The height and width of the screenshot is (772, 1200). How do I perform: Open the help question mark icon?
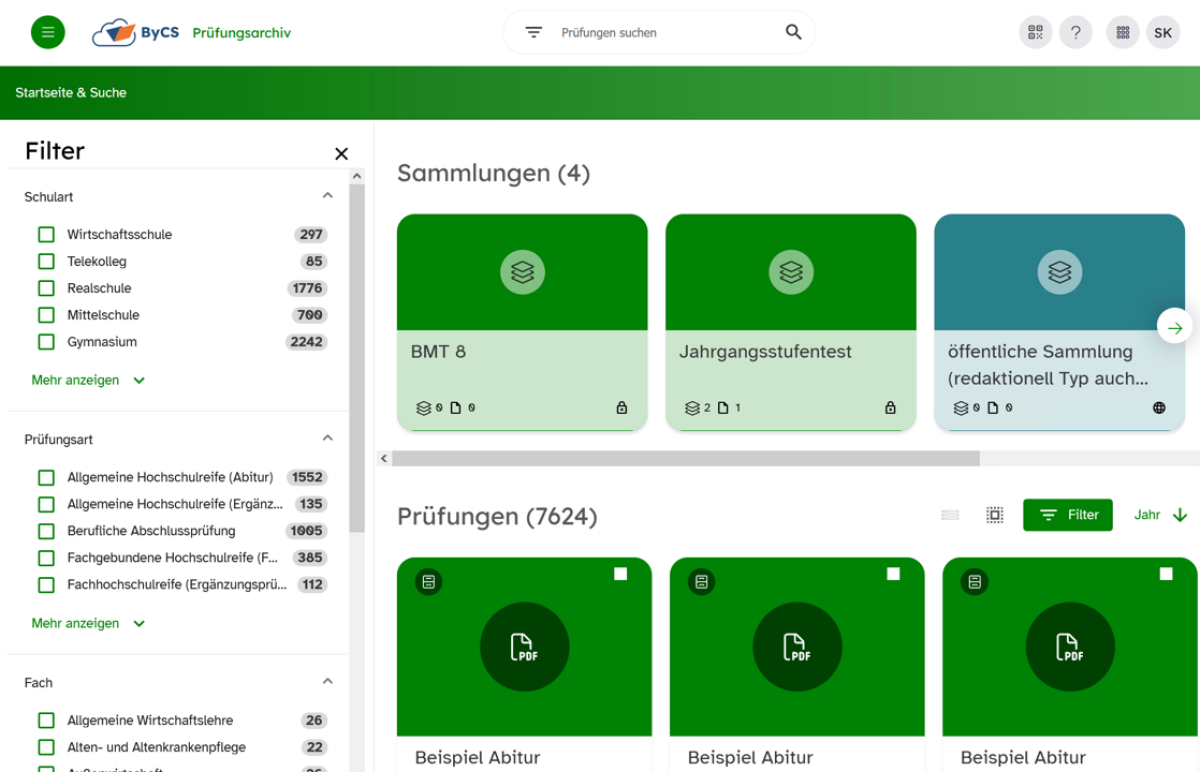click(x=1075, y=33)
